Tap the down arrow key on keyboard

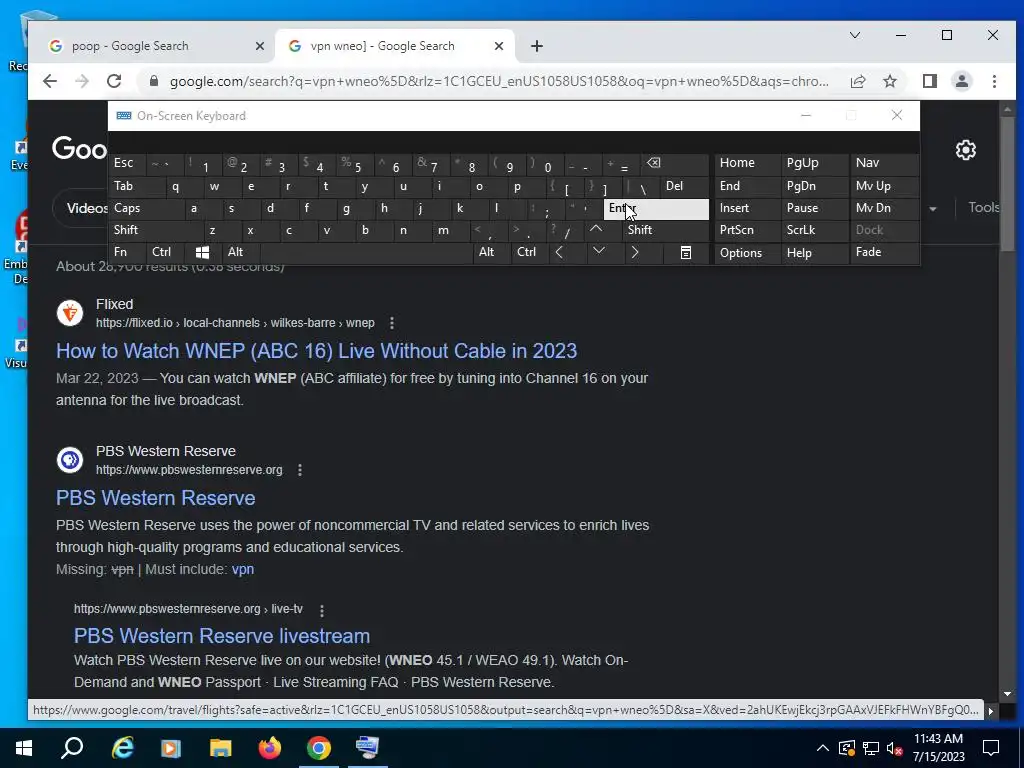[x=598, y=251]
